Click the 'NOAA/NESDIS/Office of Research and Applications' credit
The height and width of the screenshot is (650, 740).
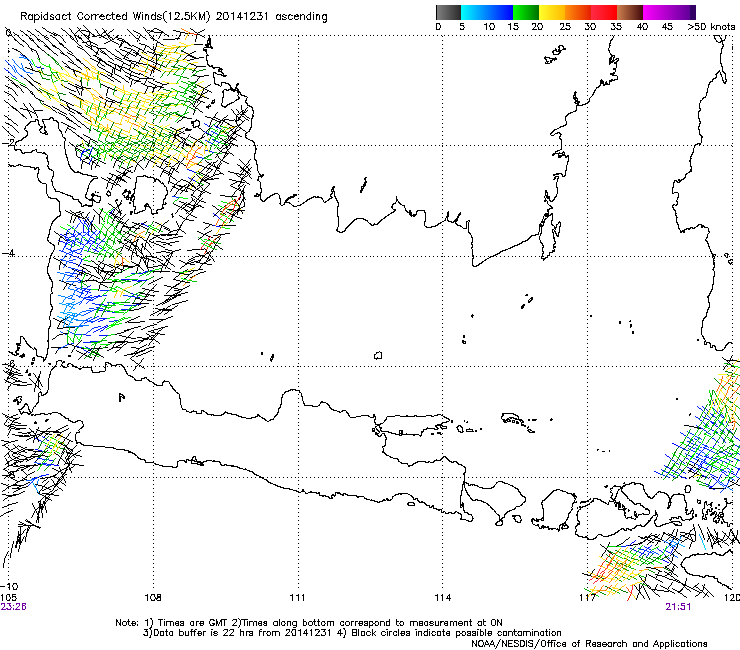click(x=589, y=644)
